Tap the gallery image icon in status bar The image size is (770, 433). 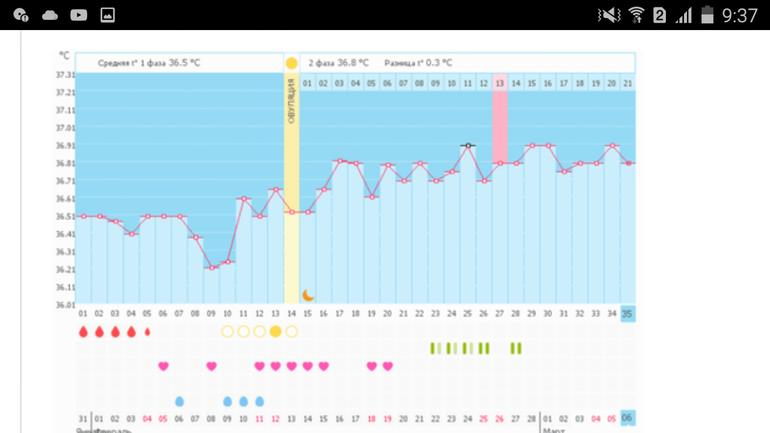pos(107,15)
